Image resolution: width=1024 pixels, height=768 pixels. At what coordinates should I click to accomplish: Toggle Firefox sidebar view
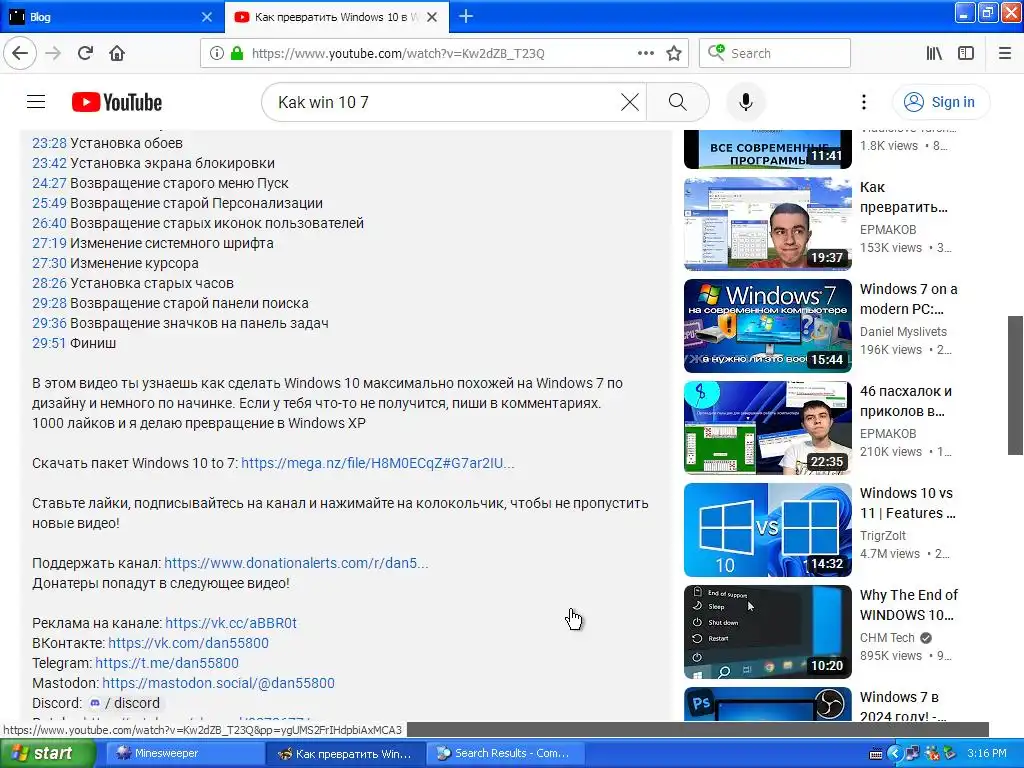click(966, 53)
